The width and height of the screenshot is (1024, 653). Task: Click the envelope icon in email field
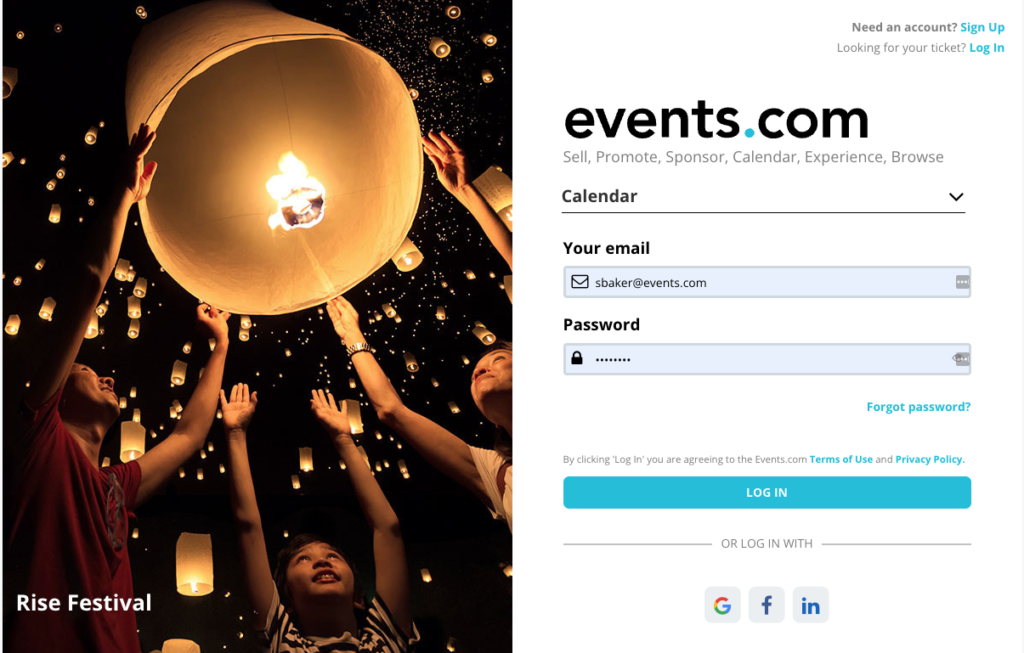point(580,282)
